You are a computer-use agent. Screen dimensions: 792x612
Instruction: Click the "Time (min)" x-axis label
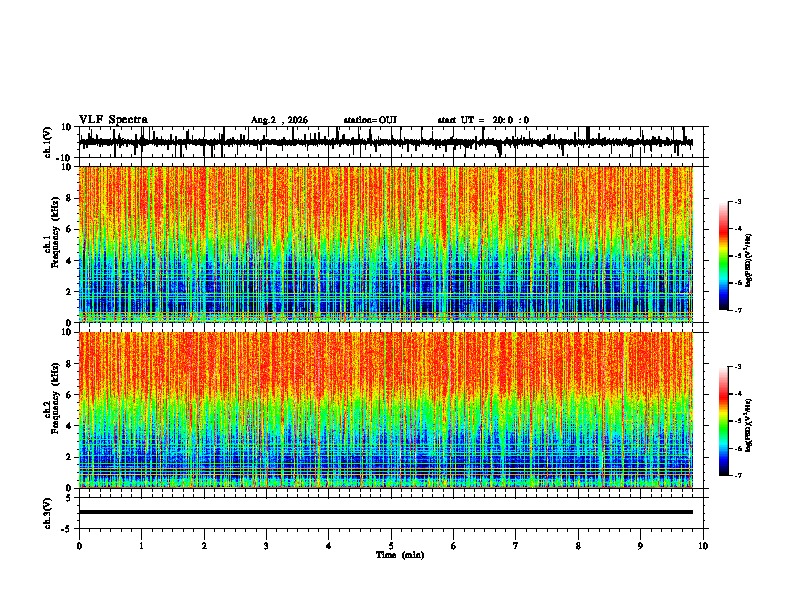click(400, 555)
